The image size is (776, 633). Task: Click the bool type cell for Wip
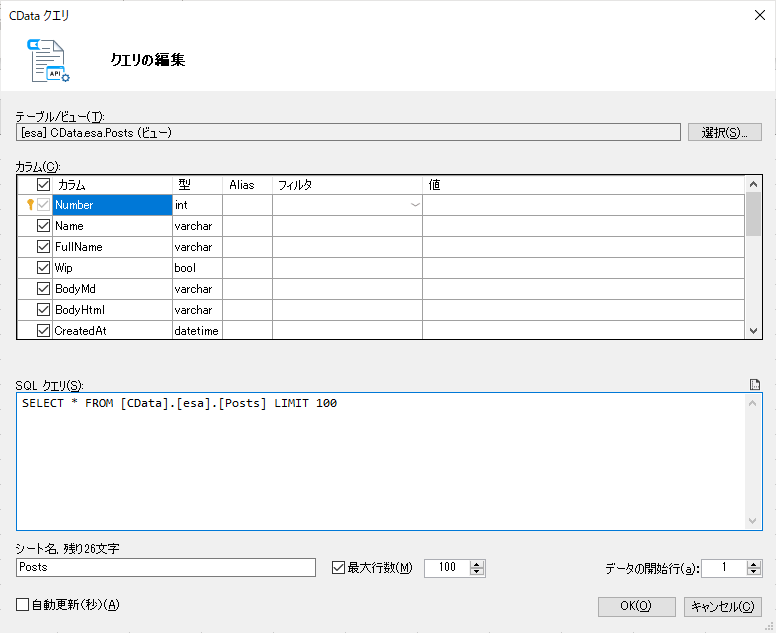click(x=197, y=268)
